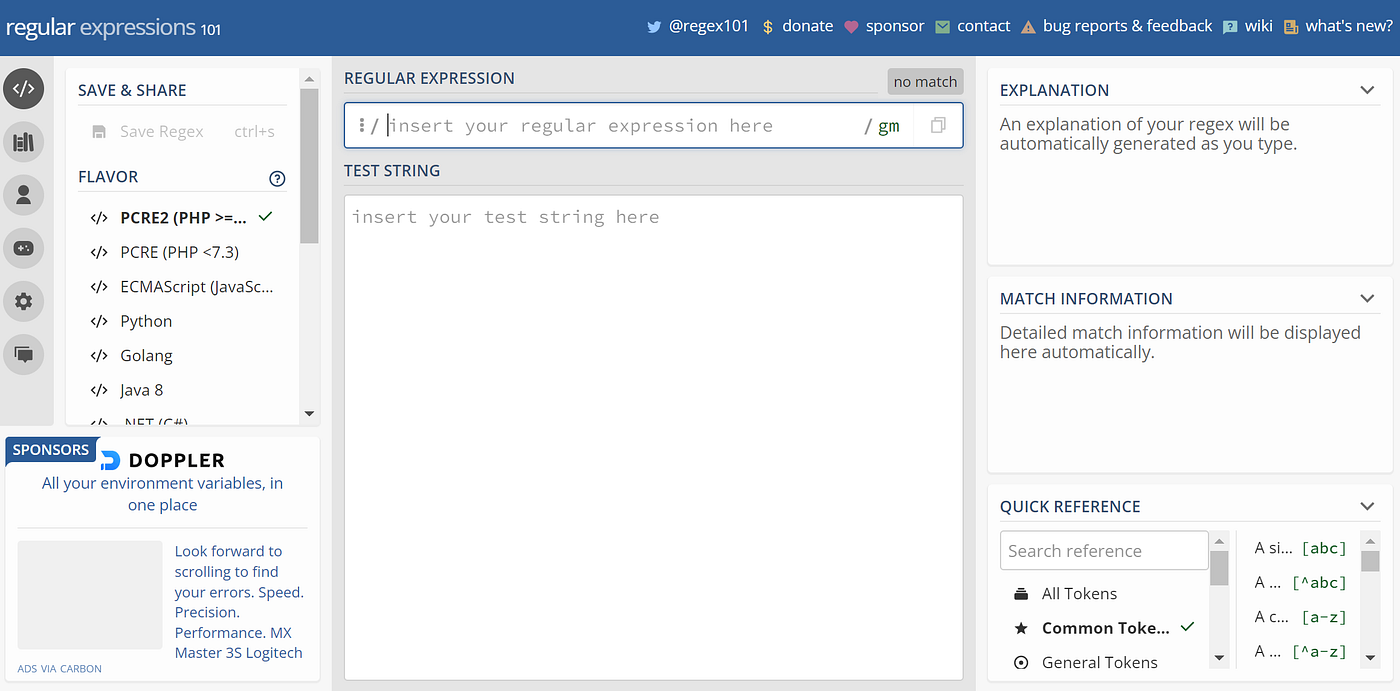
Task: Click the what's new notes icon
Action: tap(1291, 27)
